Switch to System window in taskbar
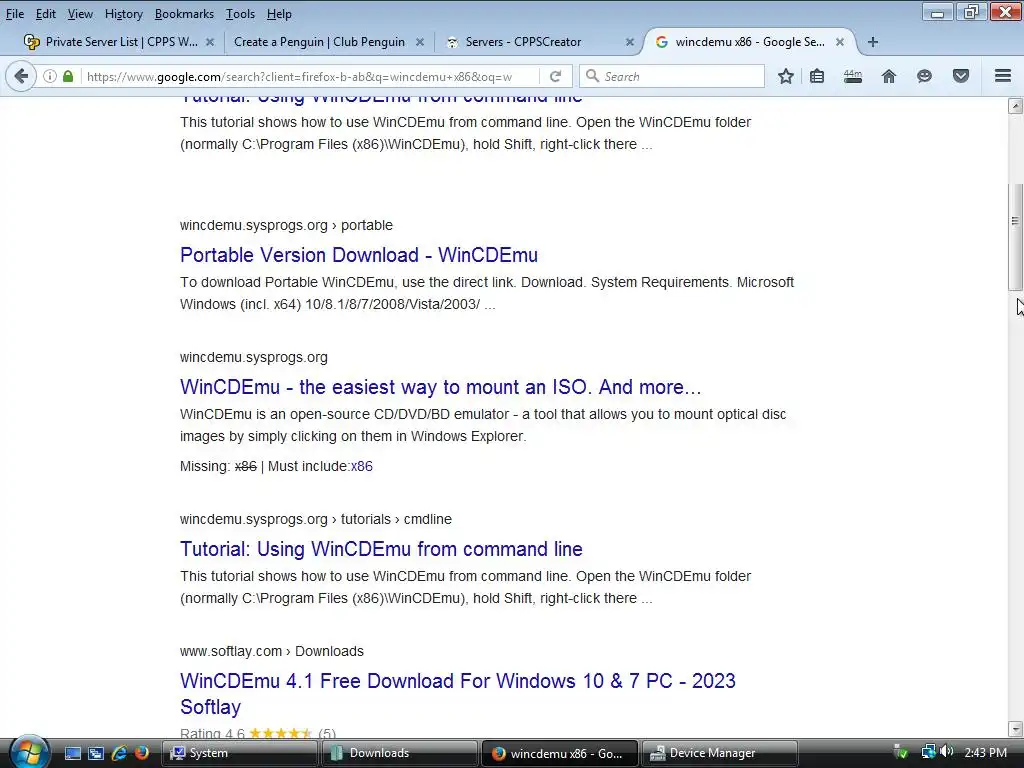The height and width of the screenshot is (768, 1024). pos(239,753)
